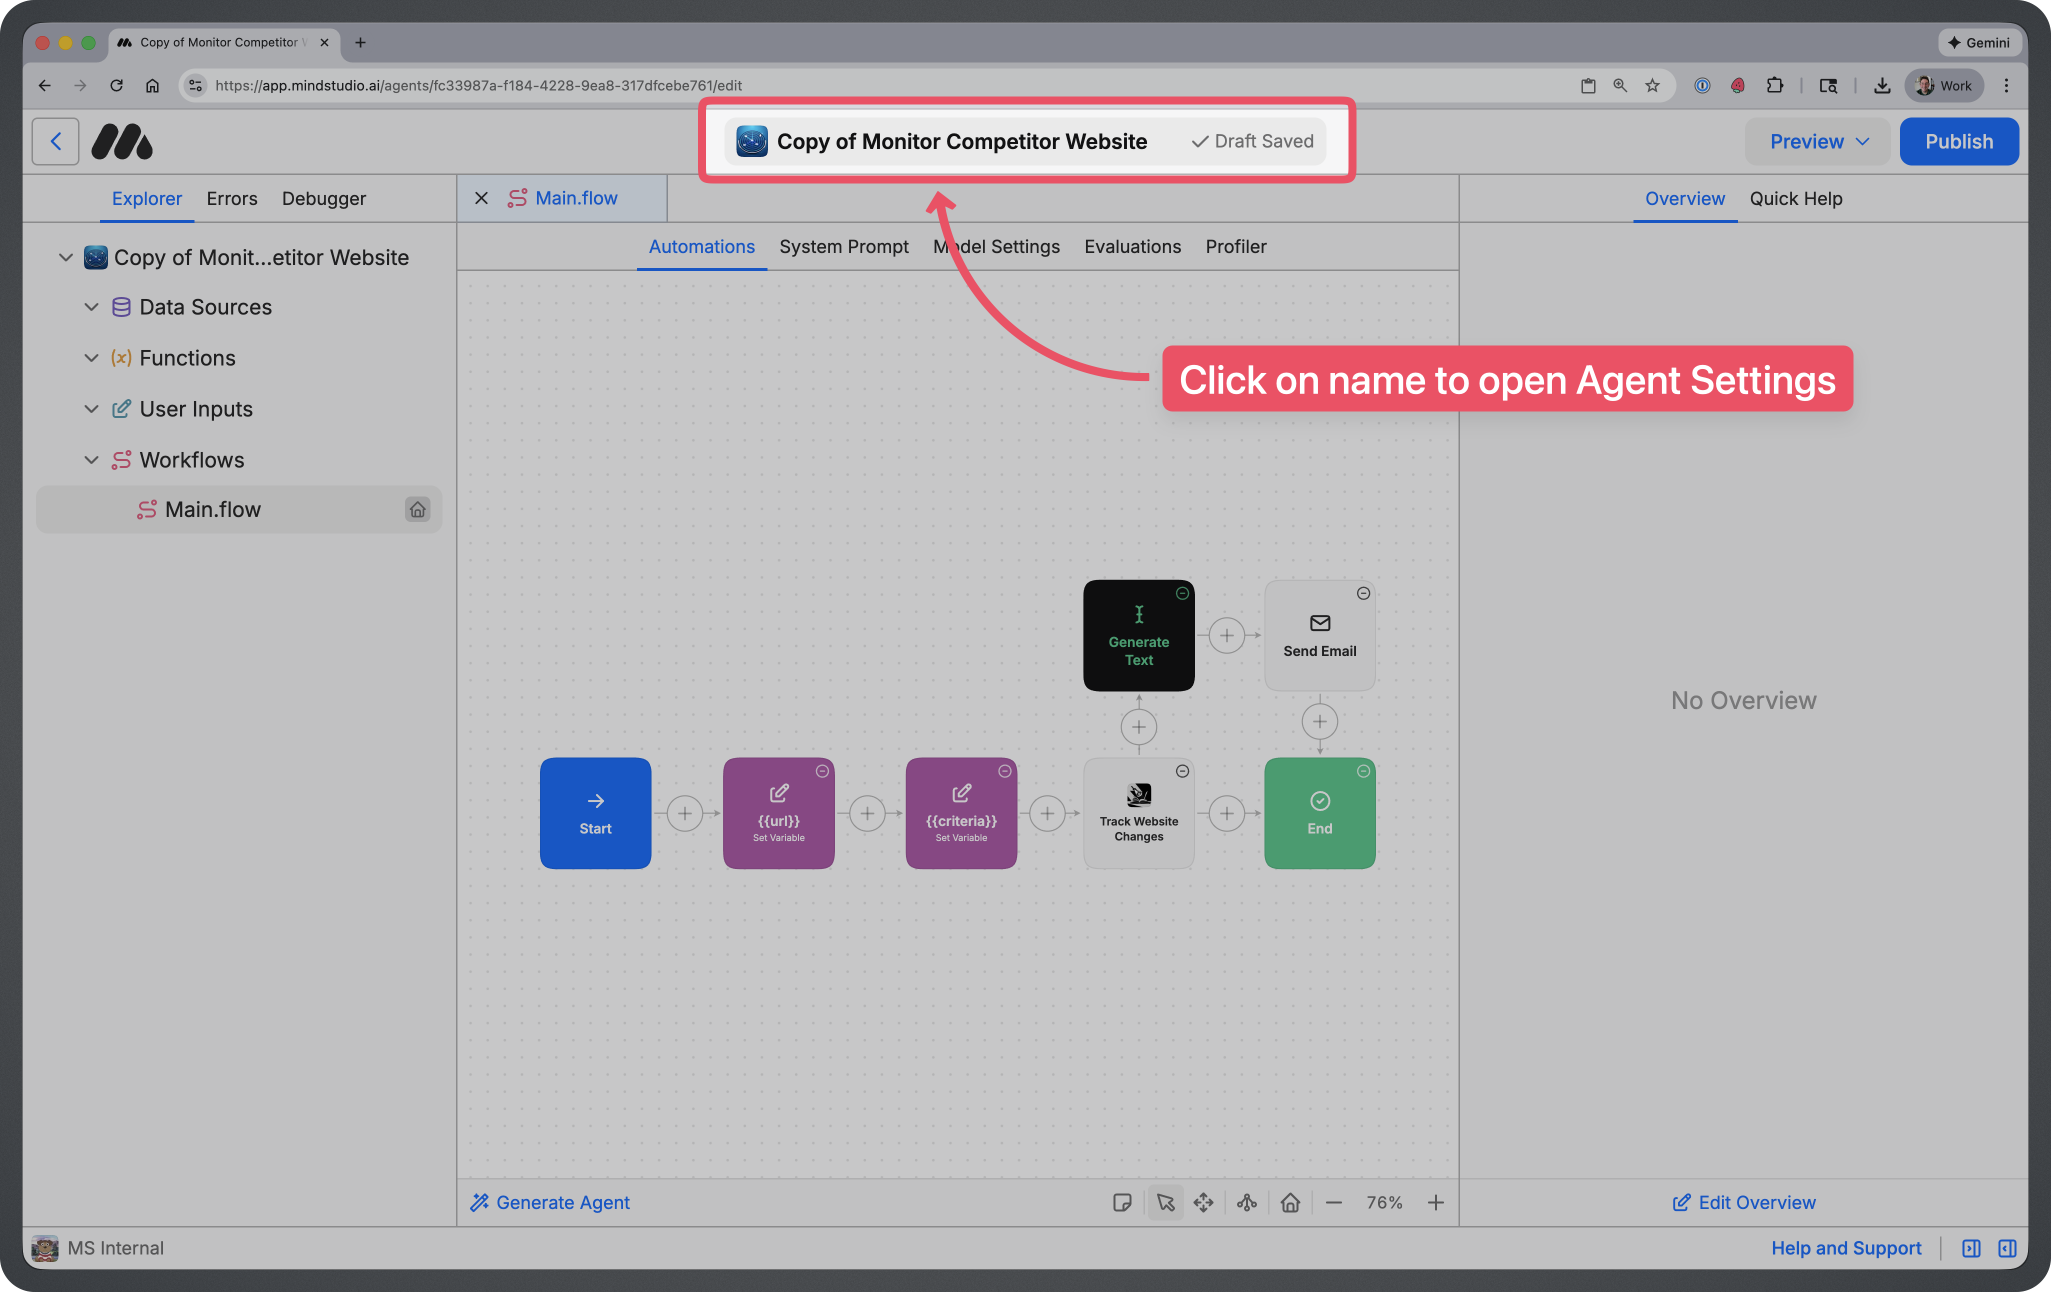Click the home icon next to Main.flow
Screen dimensions: 2051x1292
click(x=417, y=509)
